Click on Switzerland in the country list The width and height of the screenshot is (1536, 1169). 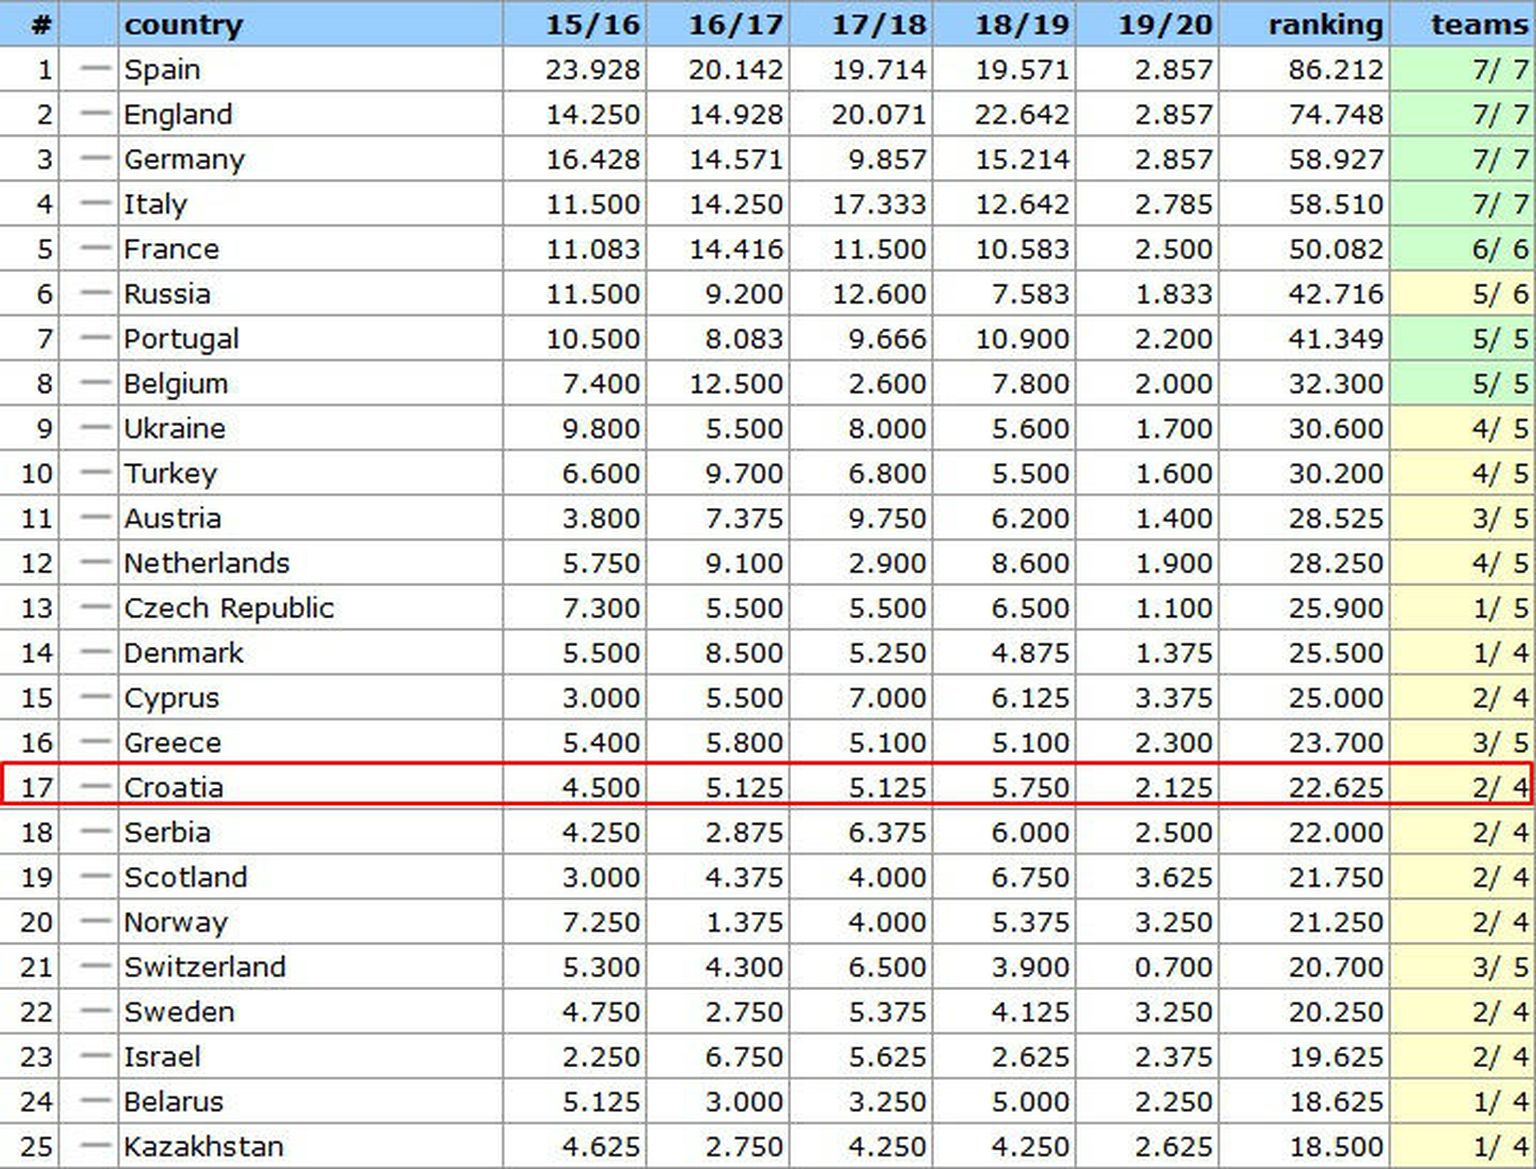tap(205, 967)
